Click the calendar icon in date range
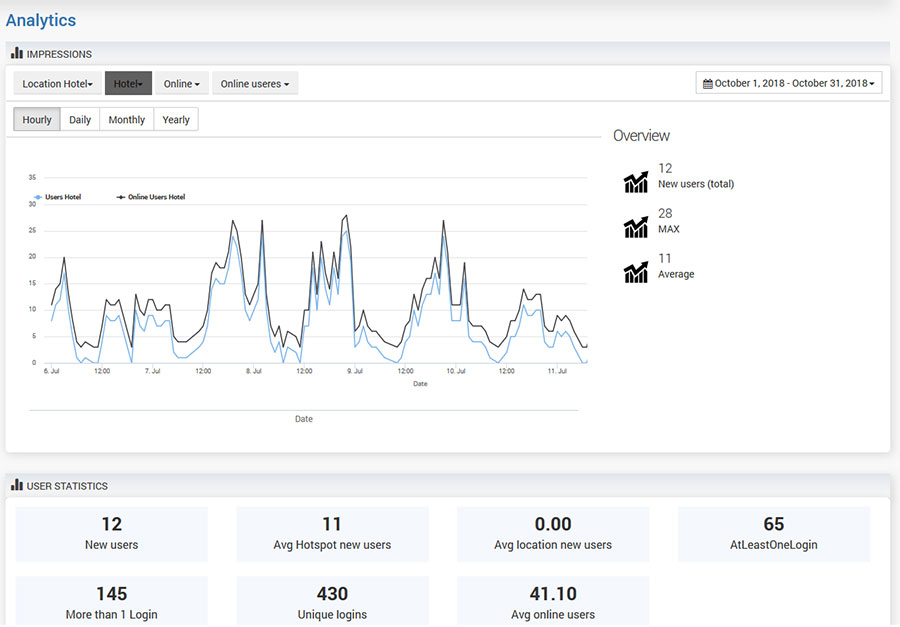900x627 pixels. pyautogui.click(x=708, y=84)
